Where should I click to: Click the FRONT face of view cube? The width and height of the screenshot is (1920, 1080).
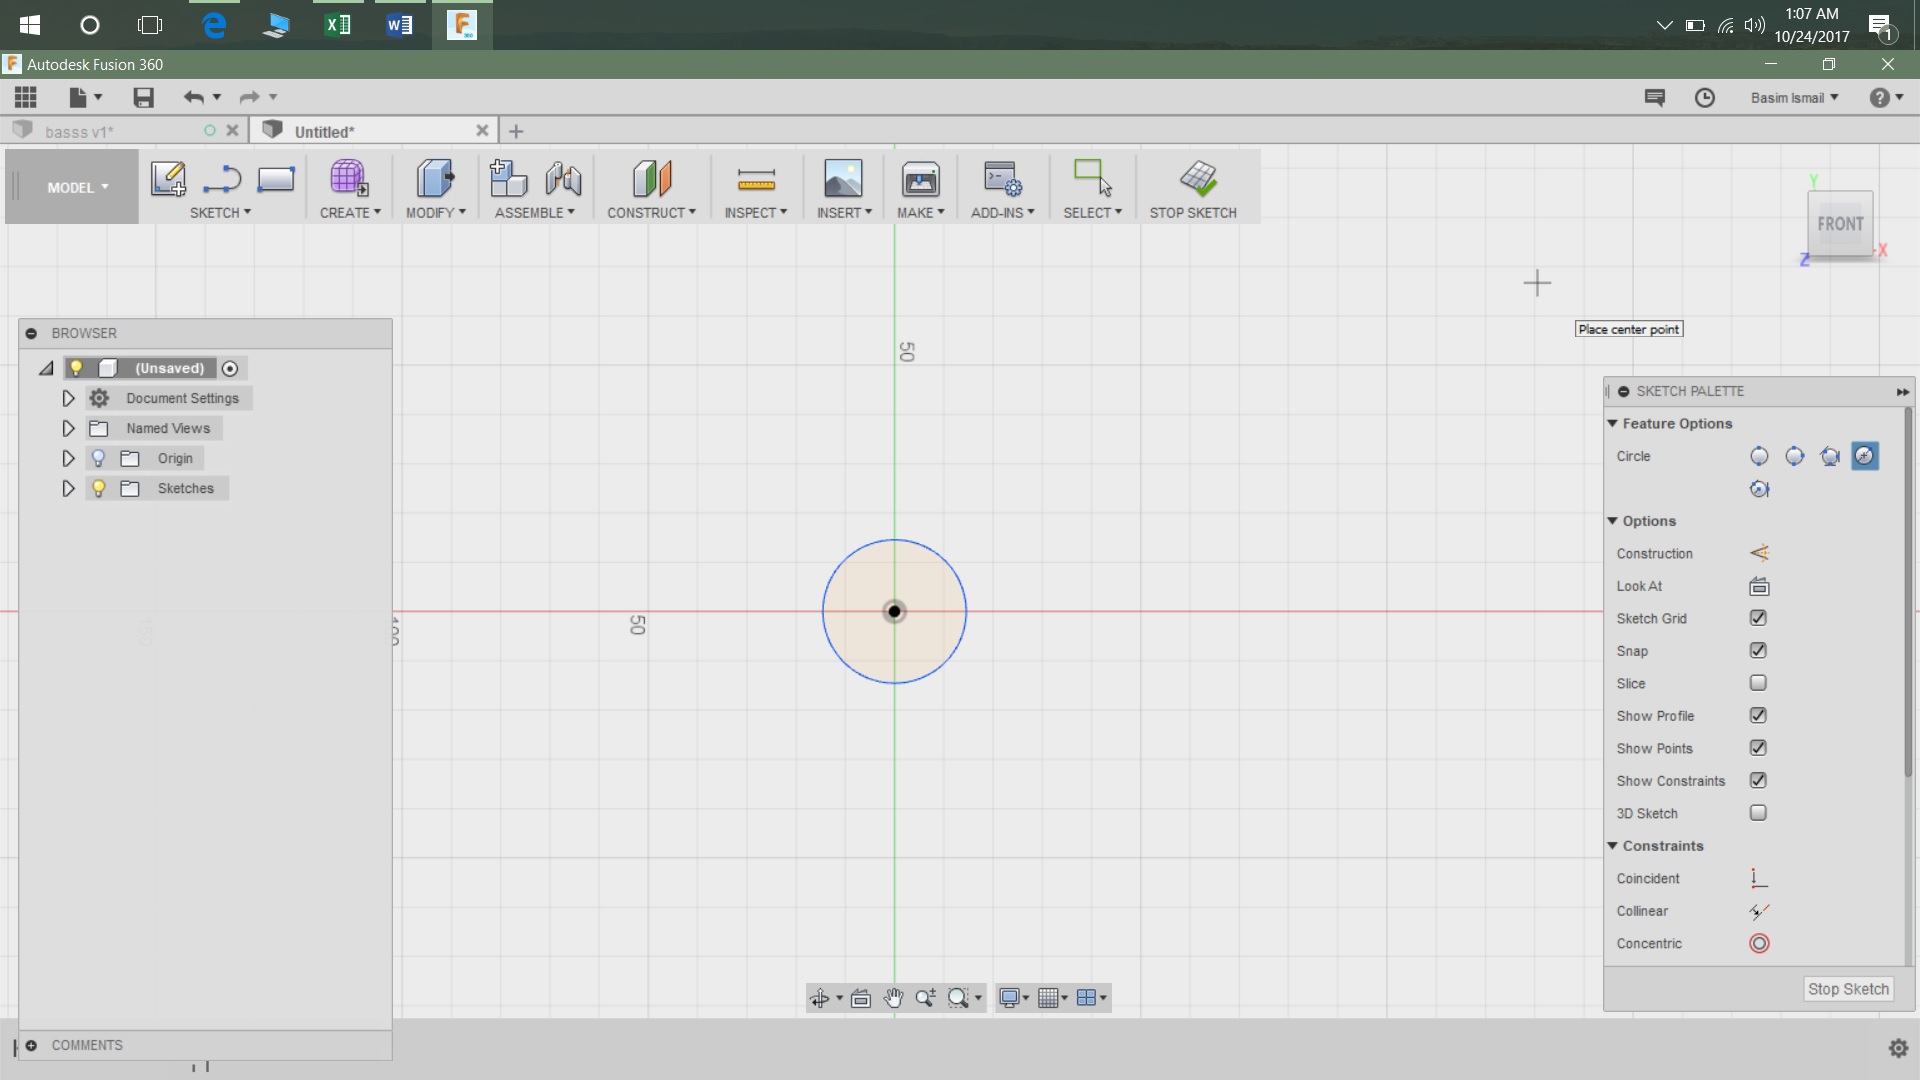tap(1840, 224)
